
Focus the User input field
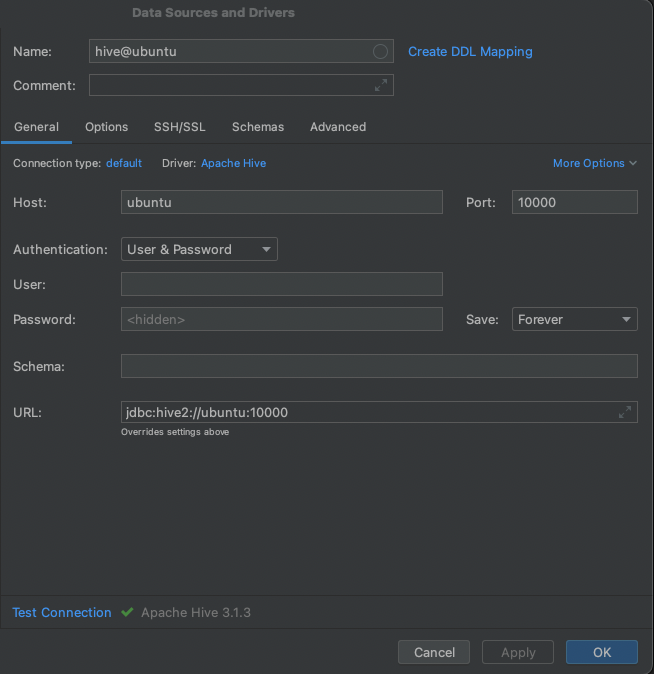click(282, 284)
